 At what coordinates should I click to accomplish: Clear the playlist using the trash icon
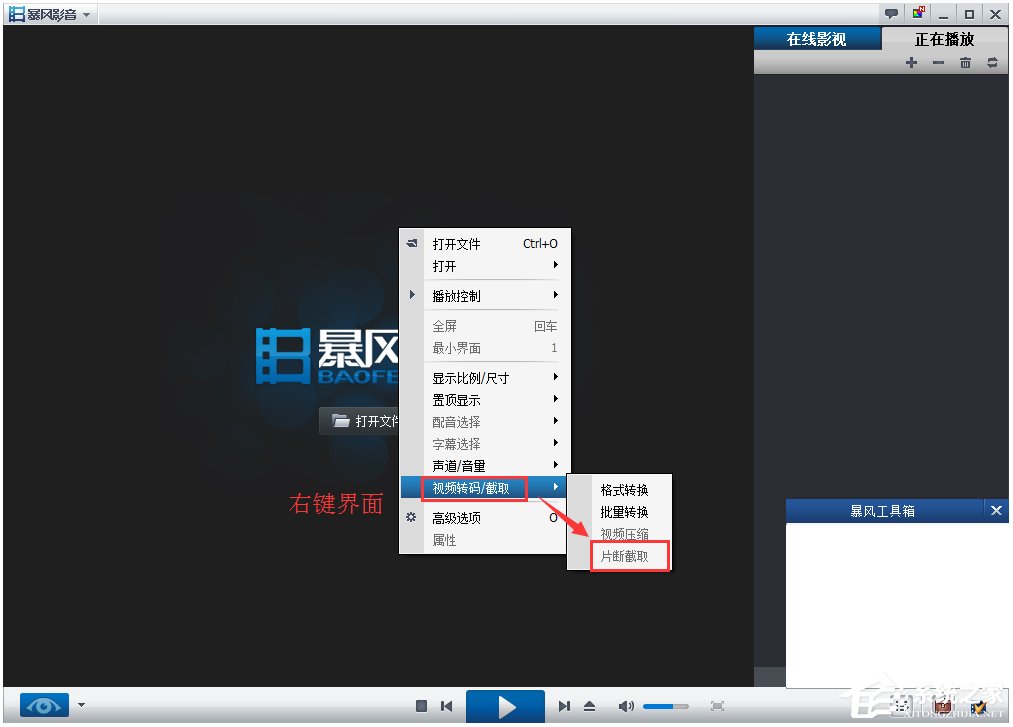click(965, 63)
